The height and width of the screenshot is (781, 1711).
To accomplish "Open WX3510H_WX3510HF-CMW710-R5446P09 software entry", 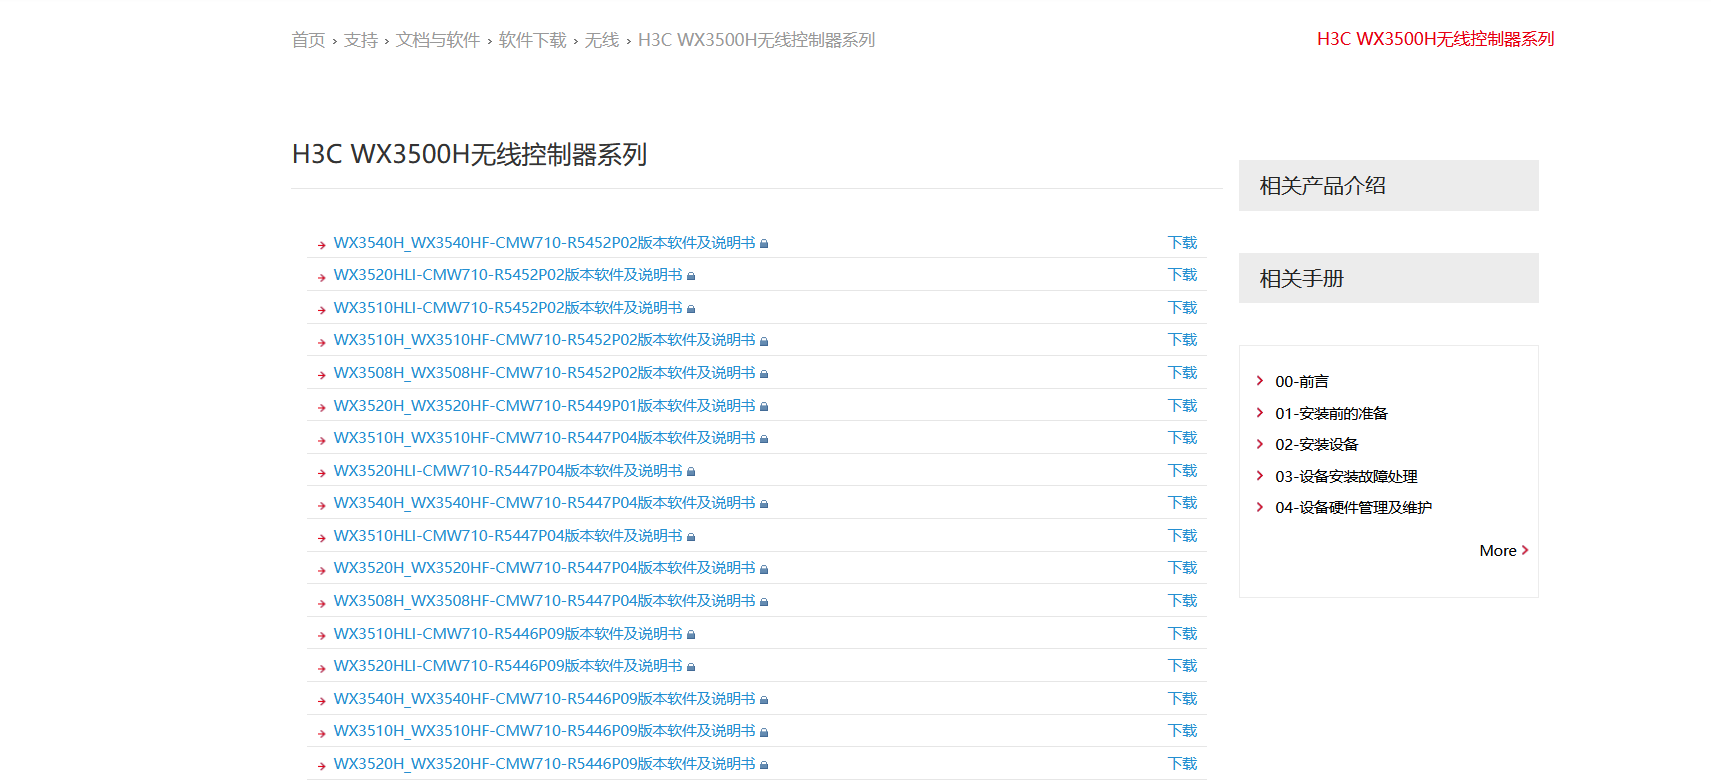I will click(x=544, y=731).
